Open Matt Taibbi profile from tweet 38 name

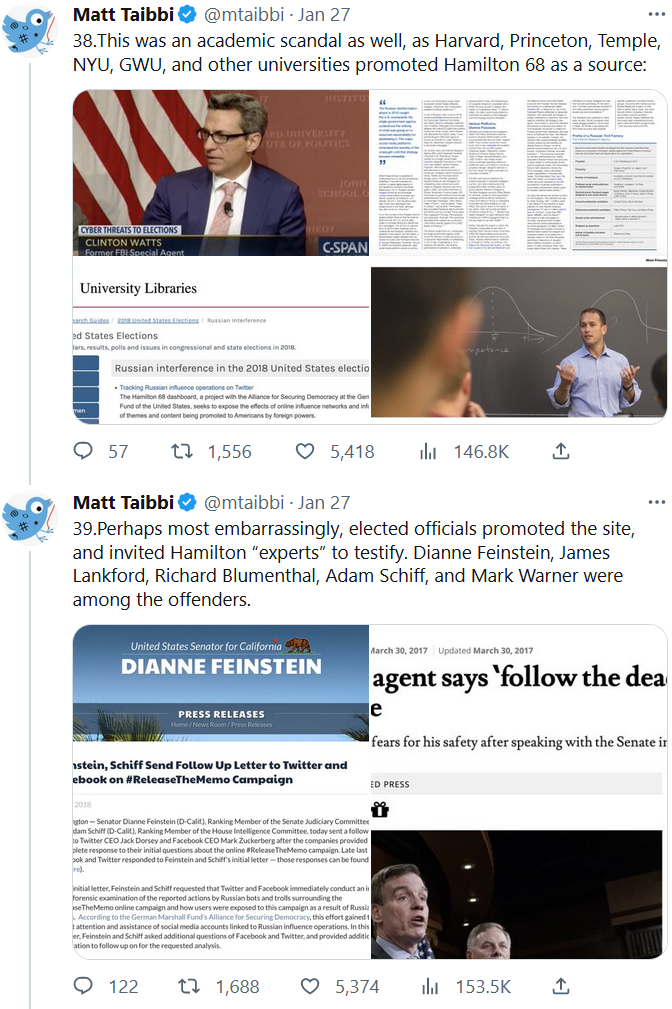pyautogui.click(x=123, y=14)
